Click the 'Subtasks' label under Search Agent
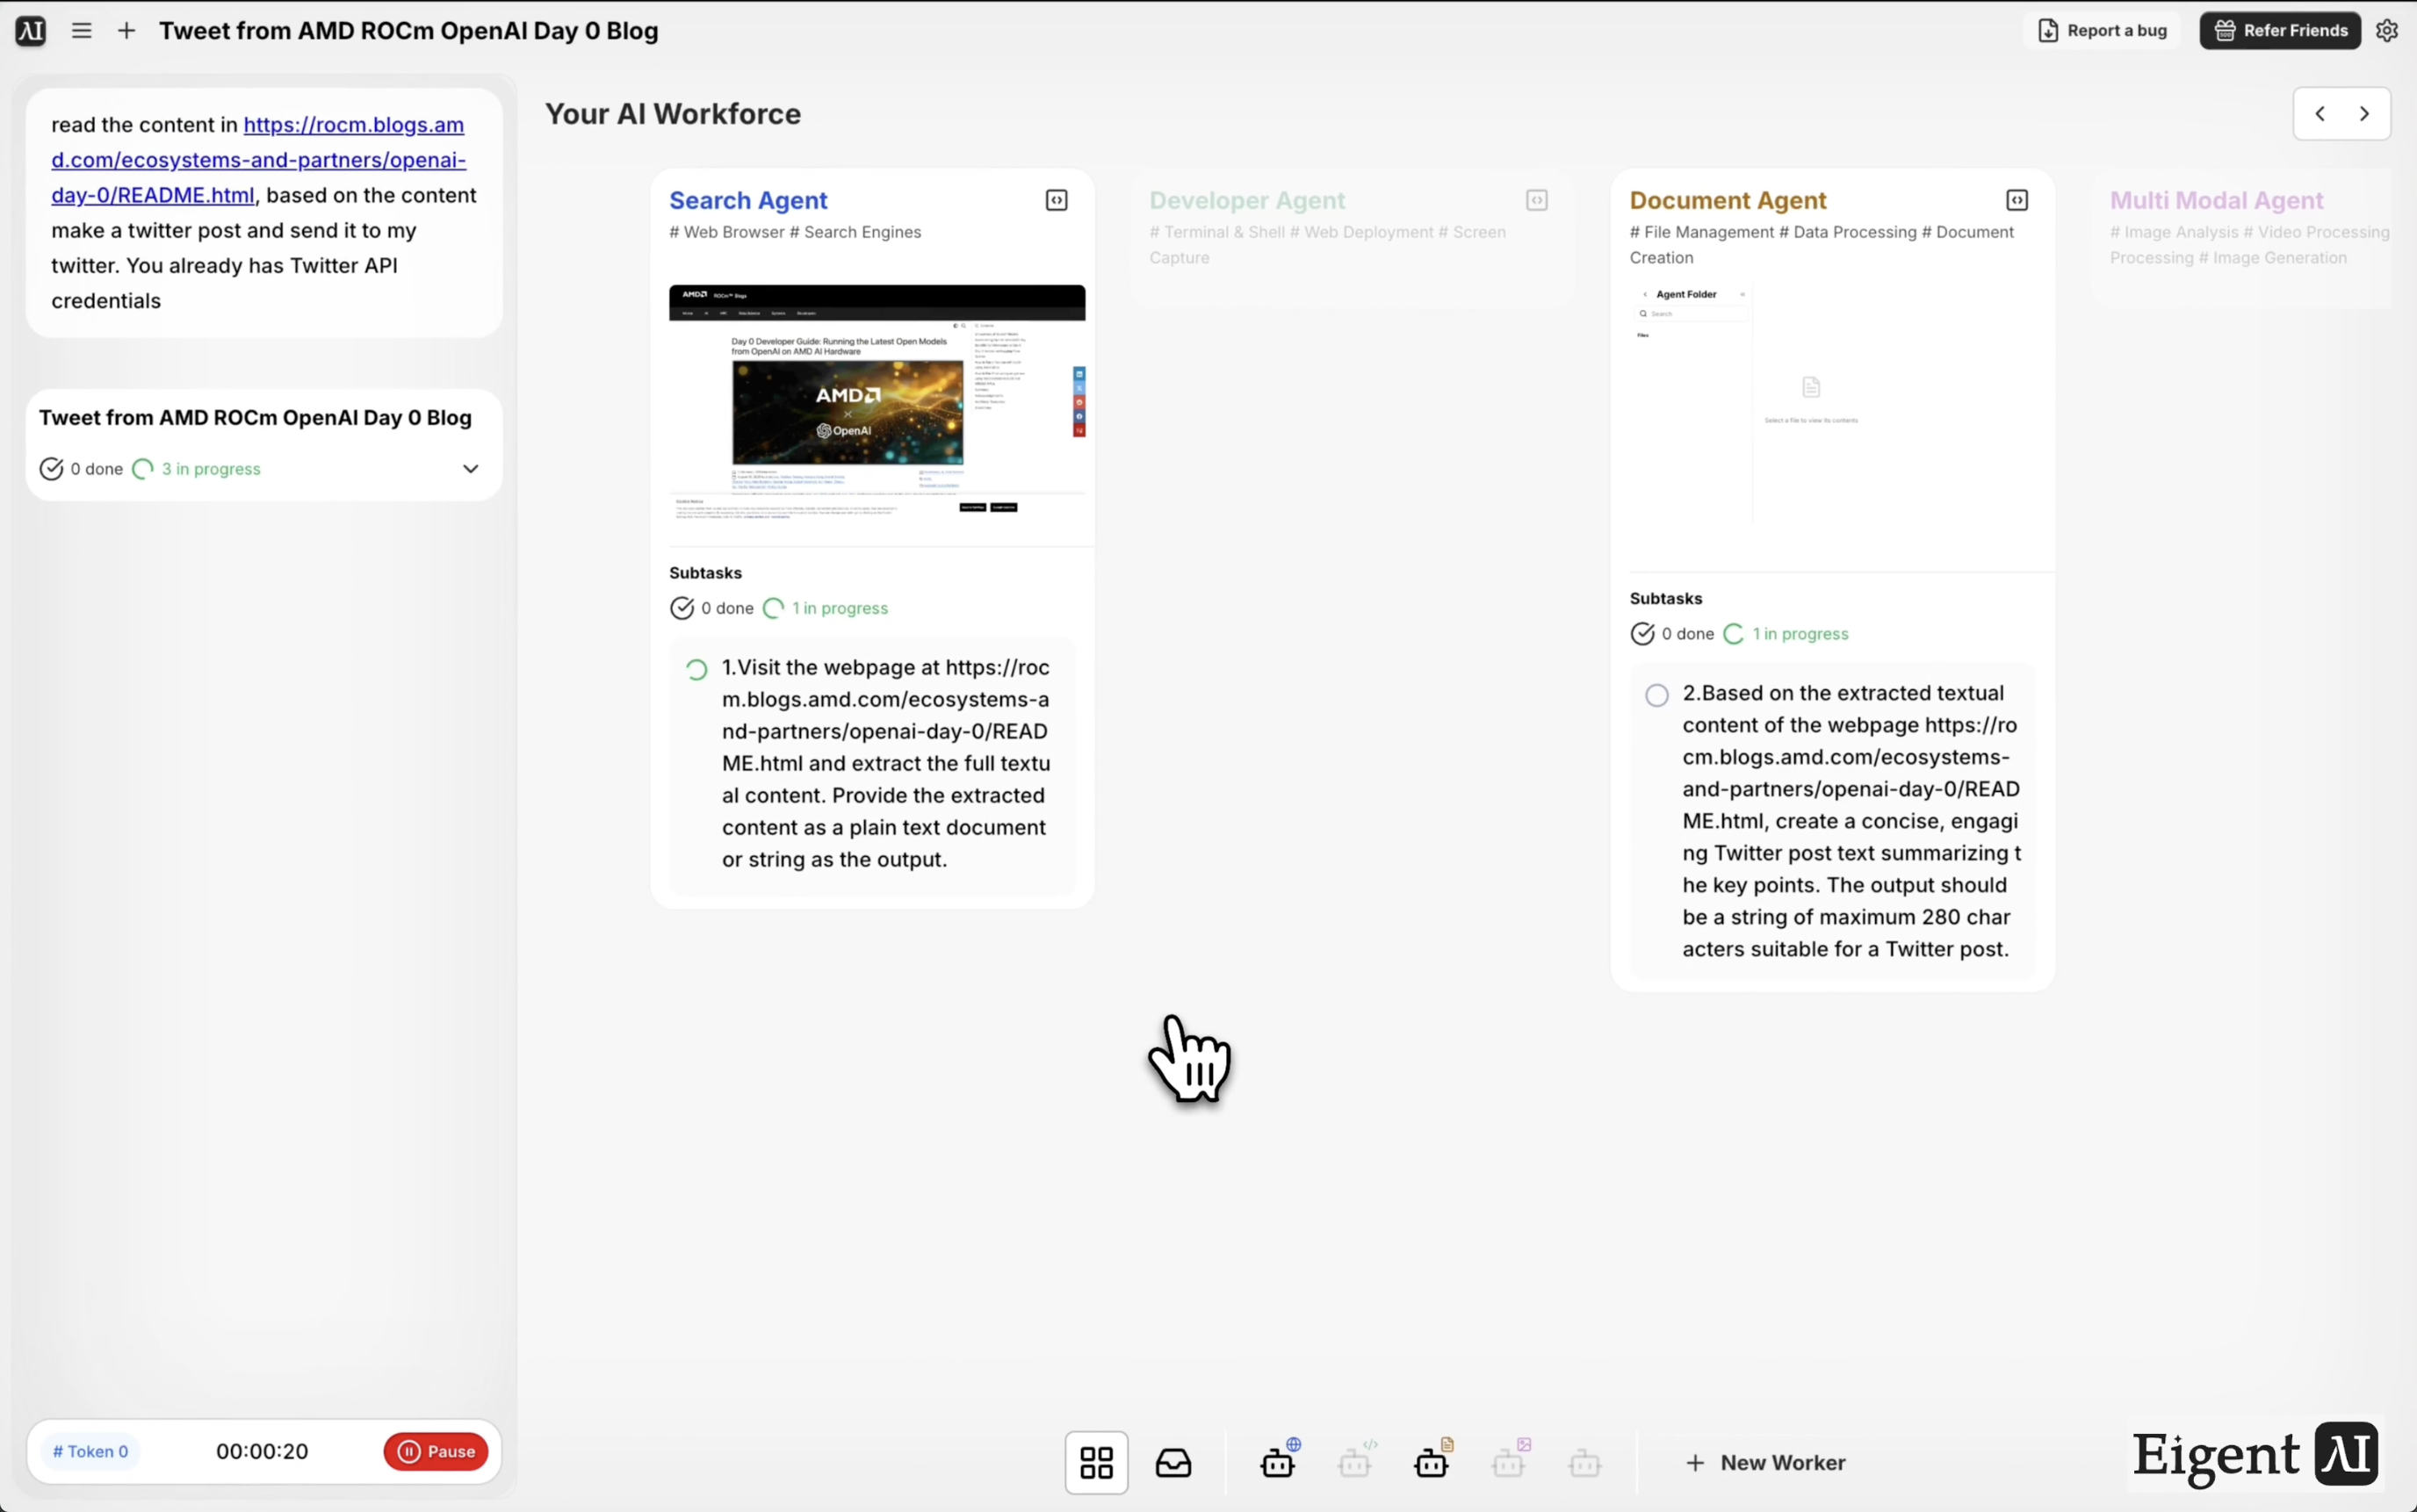The width and height of the screenshot is (2417, 1512). pyautogui.click(x=705, y=573)
